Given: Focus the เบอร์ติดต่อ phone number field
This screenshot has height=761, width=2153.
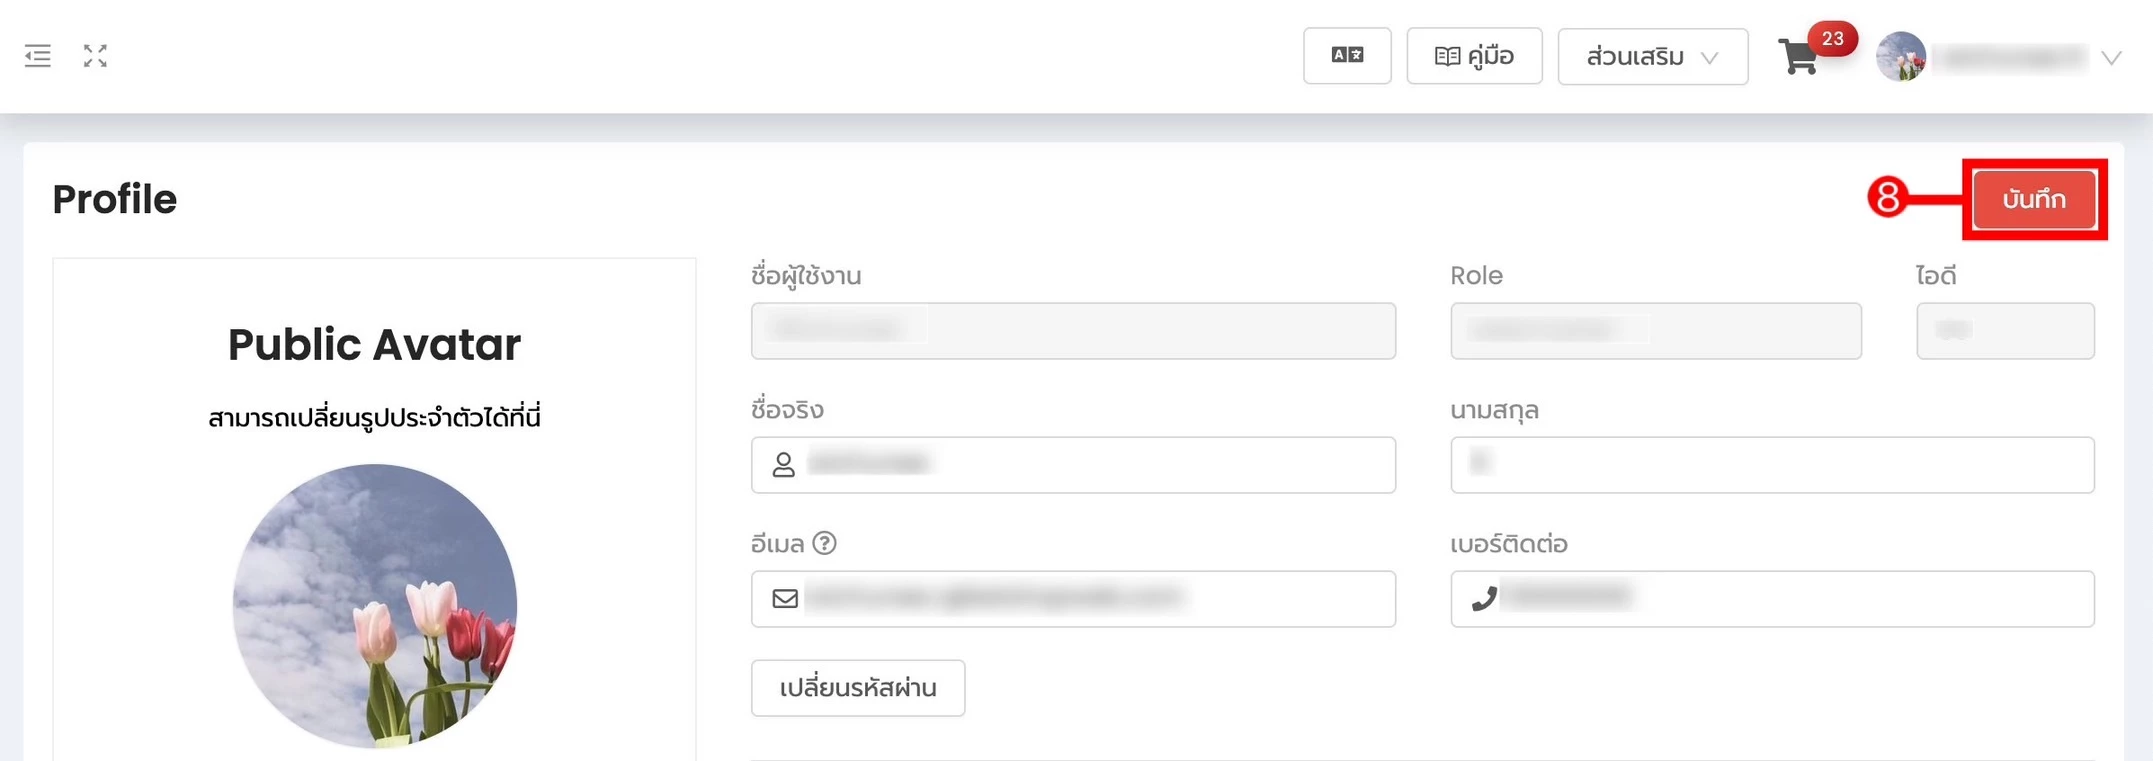Looking at the screenshot, I should tap(1772, 599).
